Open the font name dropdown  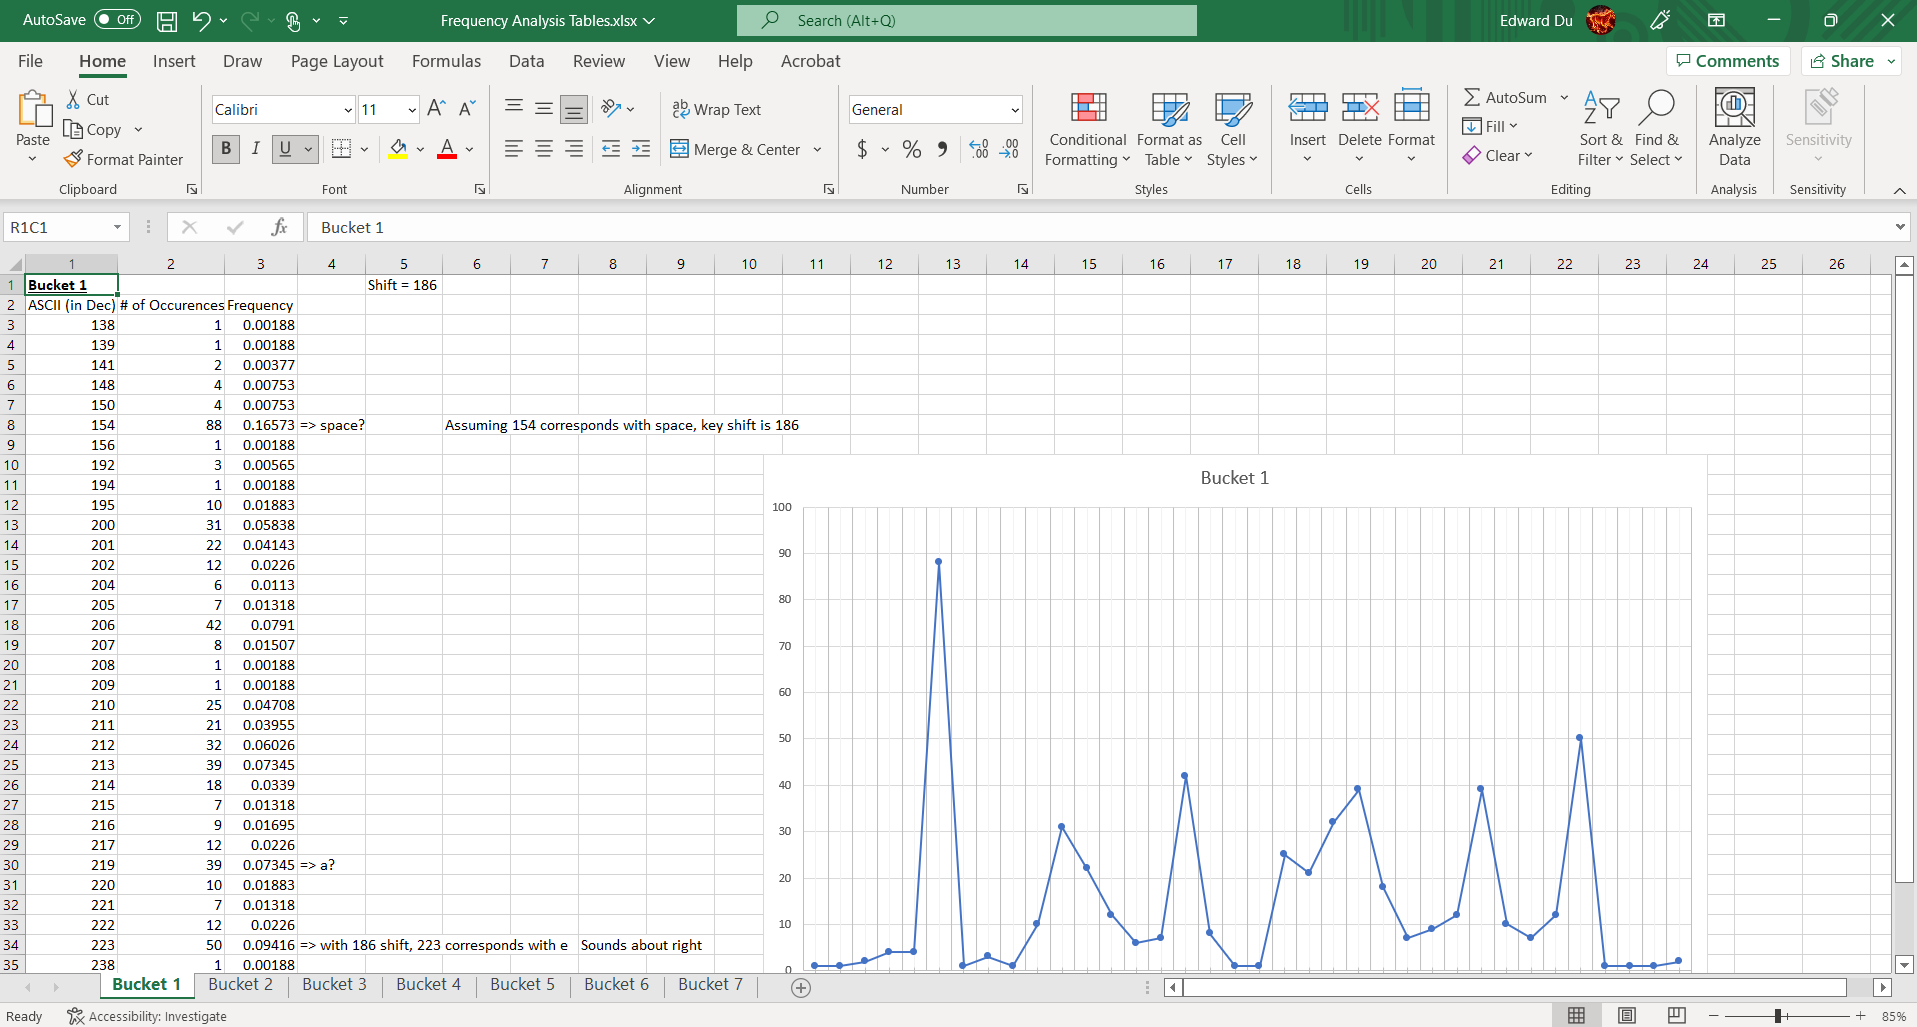[x=348, y=110]
